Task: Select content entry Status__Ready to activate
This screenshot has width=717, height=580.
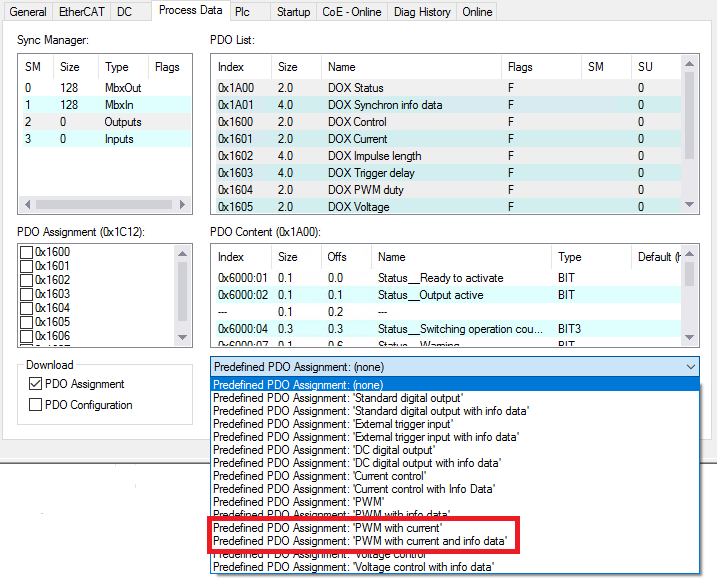Action: (x=448, y=278)
